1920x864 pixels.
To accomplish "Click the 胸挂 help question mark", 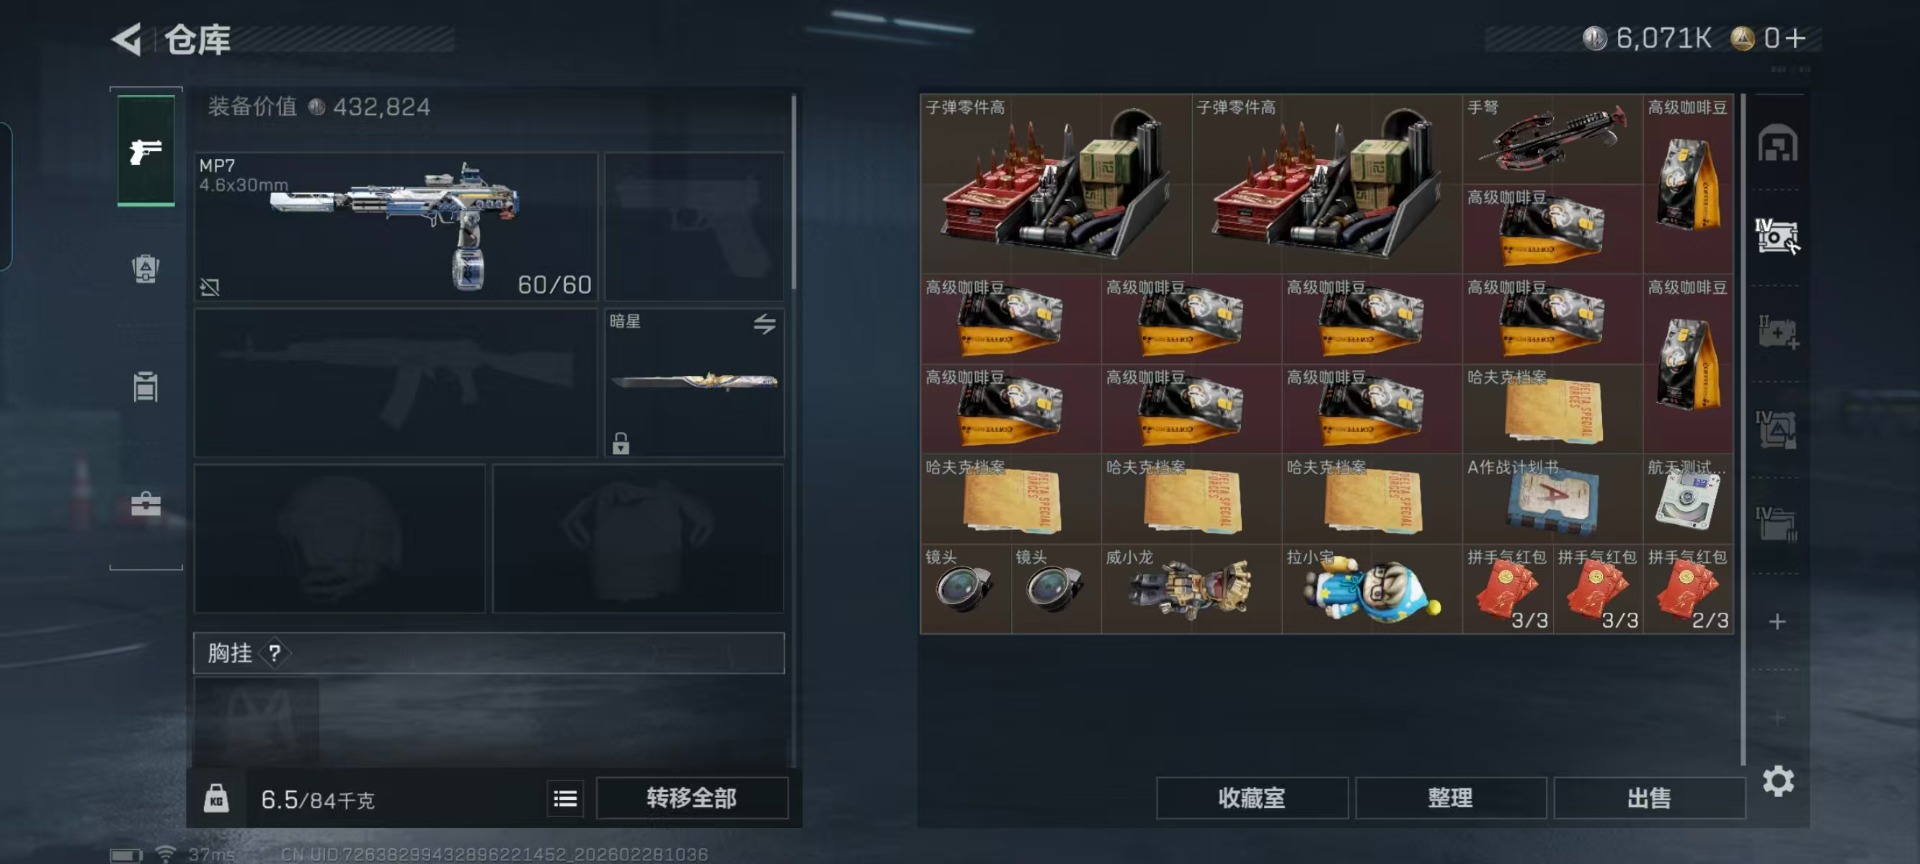I will (274, 653).
